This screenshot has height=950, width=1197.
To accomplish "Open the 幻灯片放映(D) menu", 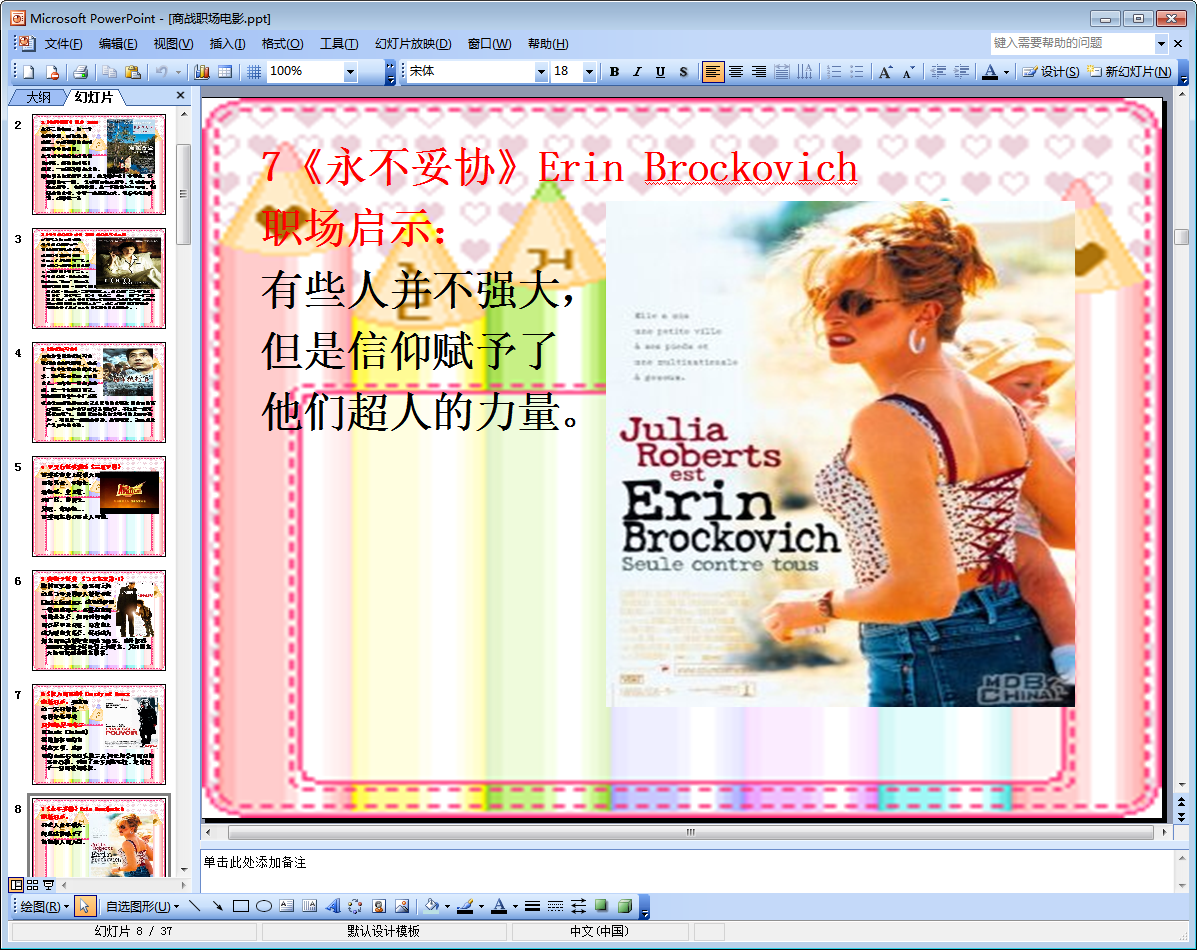I will (413, 44).
